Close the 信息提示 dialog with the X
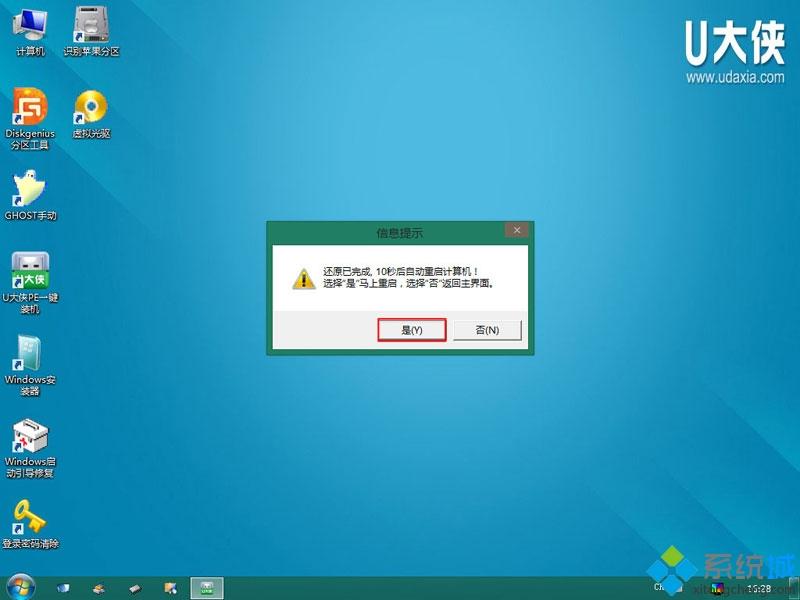This screenshot has width=800, height=600. (517, 230)
